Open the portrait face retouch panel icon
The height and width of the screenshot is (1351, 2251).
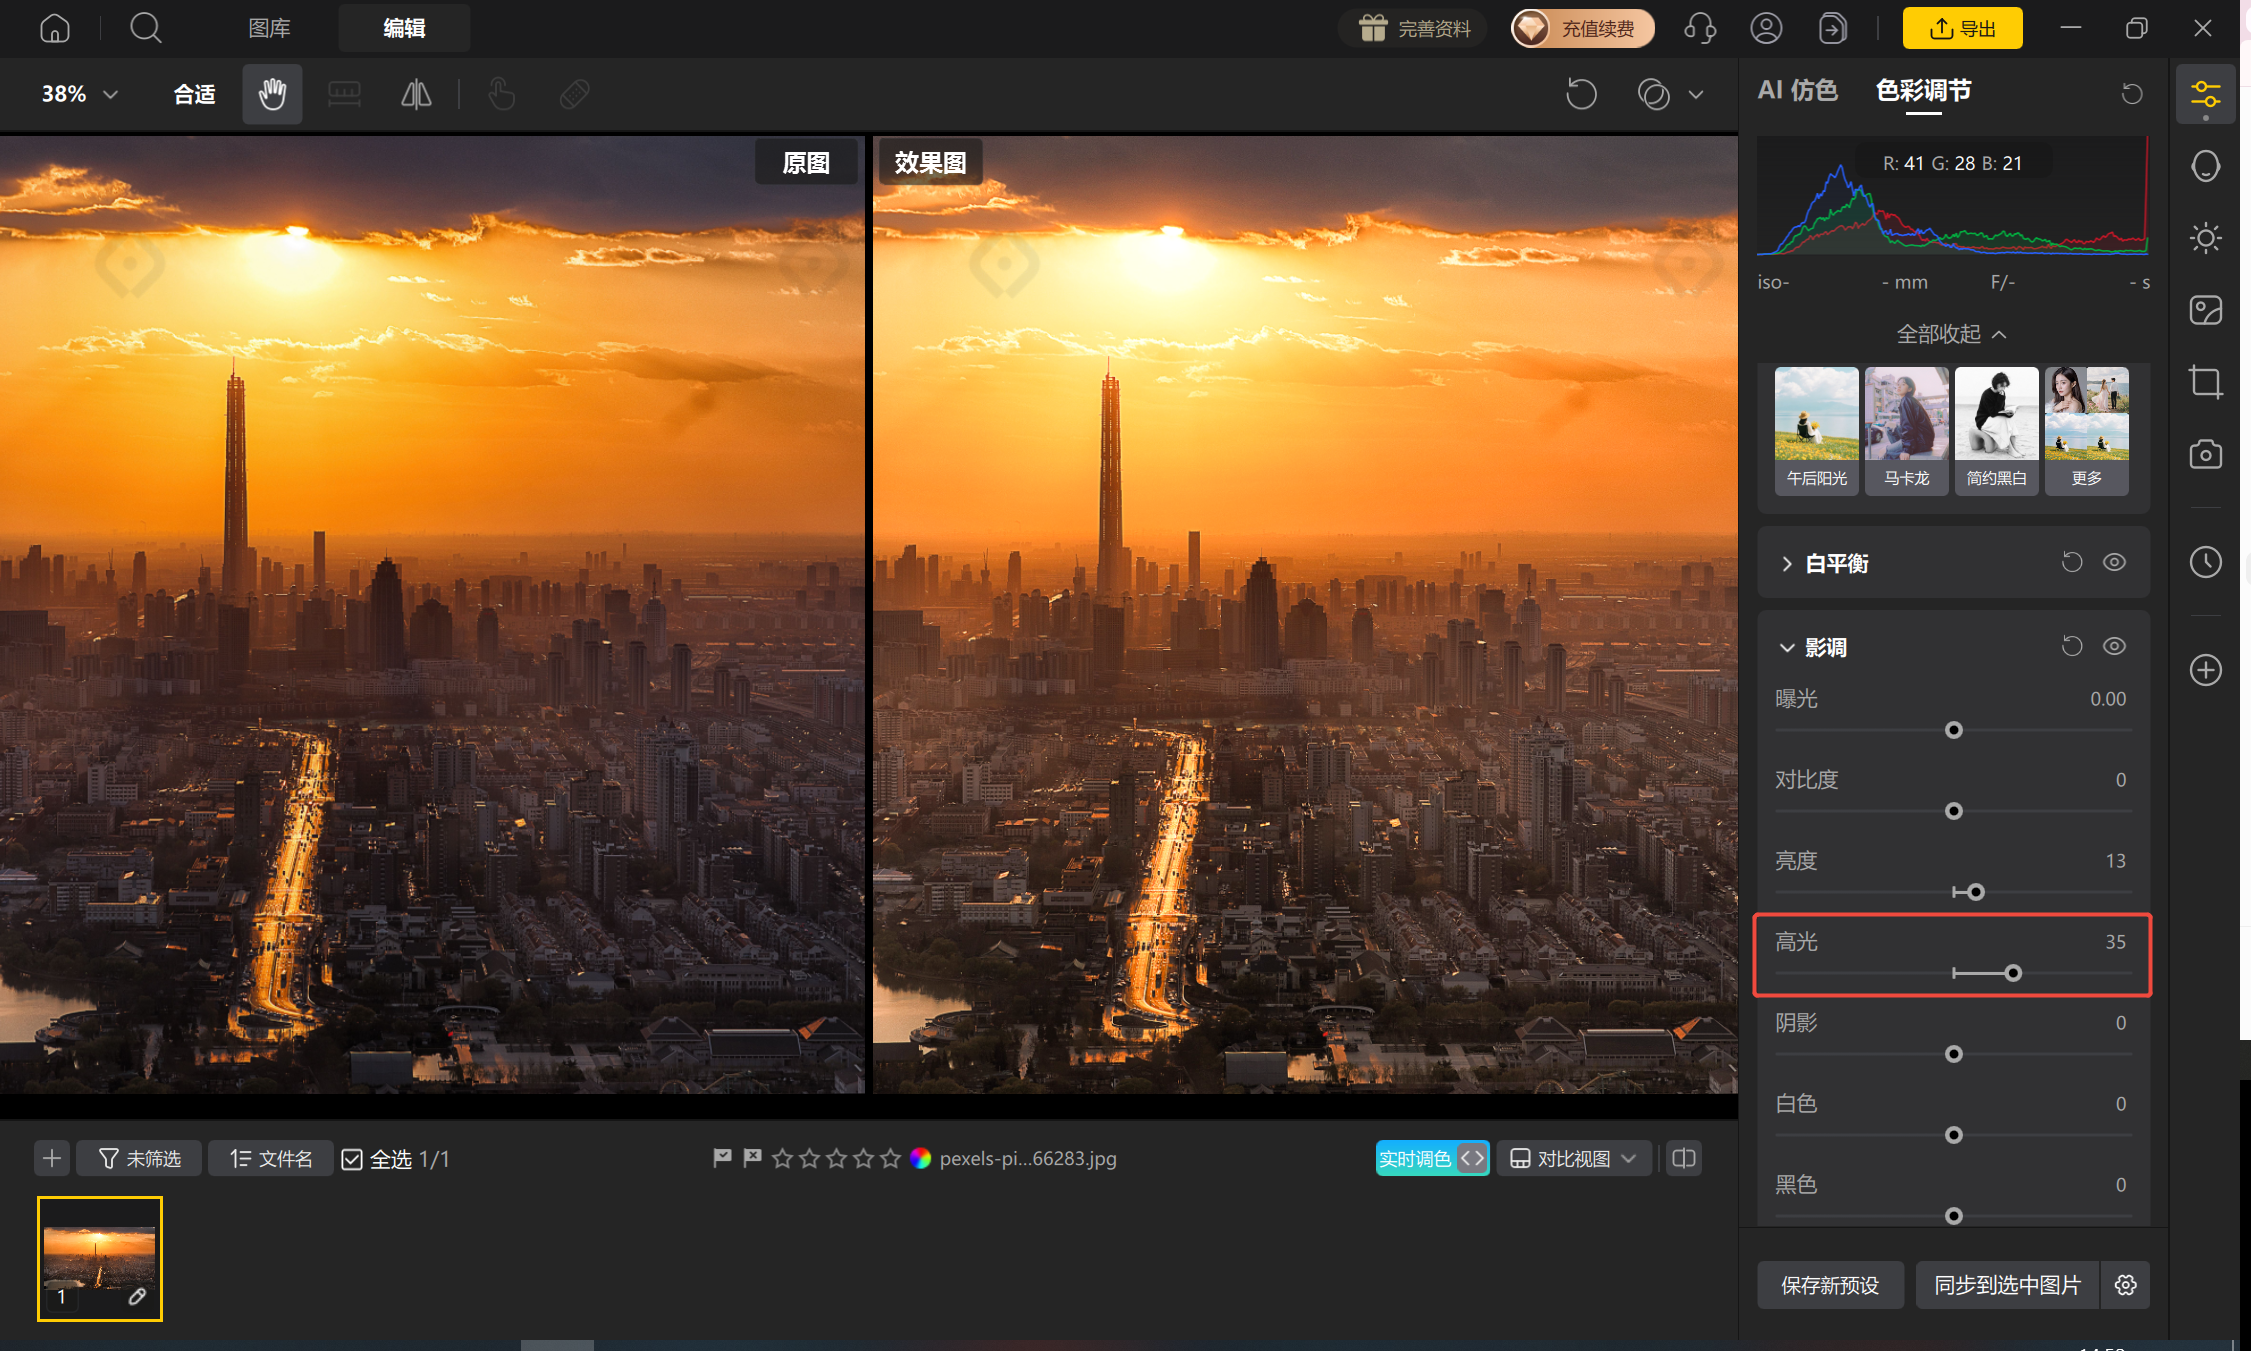coord(2205,166)
